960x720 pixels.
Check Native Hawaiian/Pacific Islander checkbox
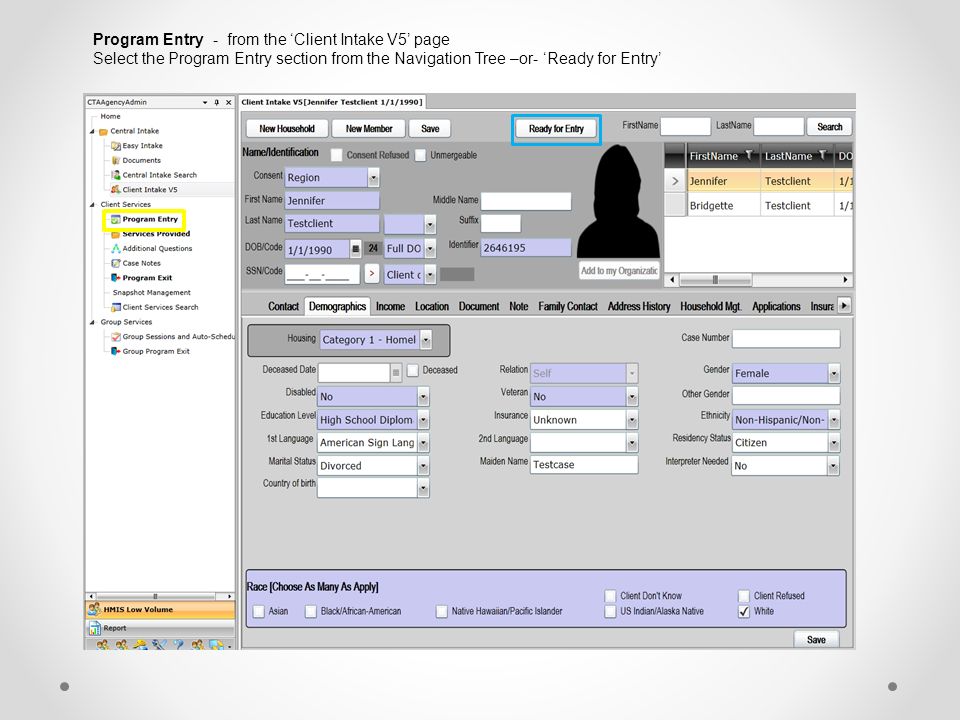(441, 611)
